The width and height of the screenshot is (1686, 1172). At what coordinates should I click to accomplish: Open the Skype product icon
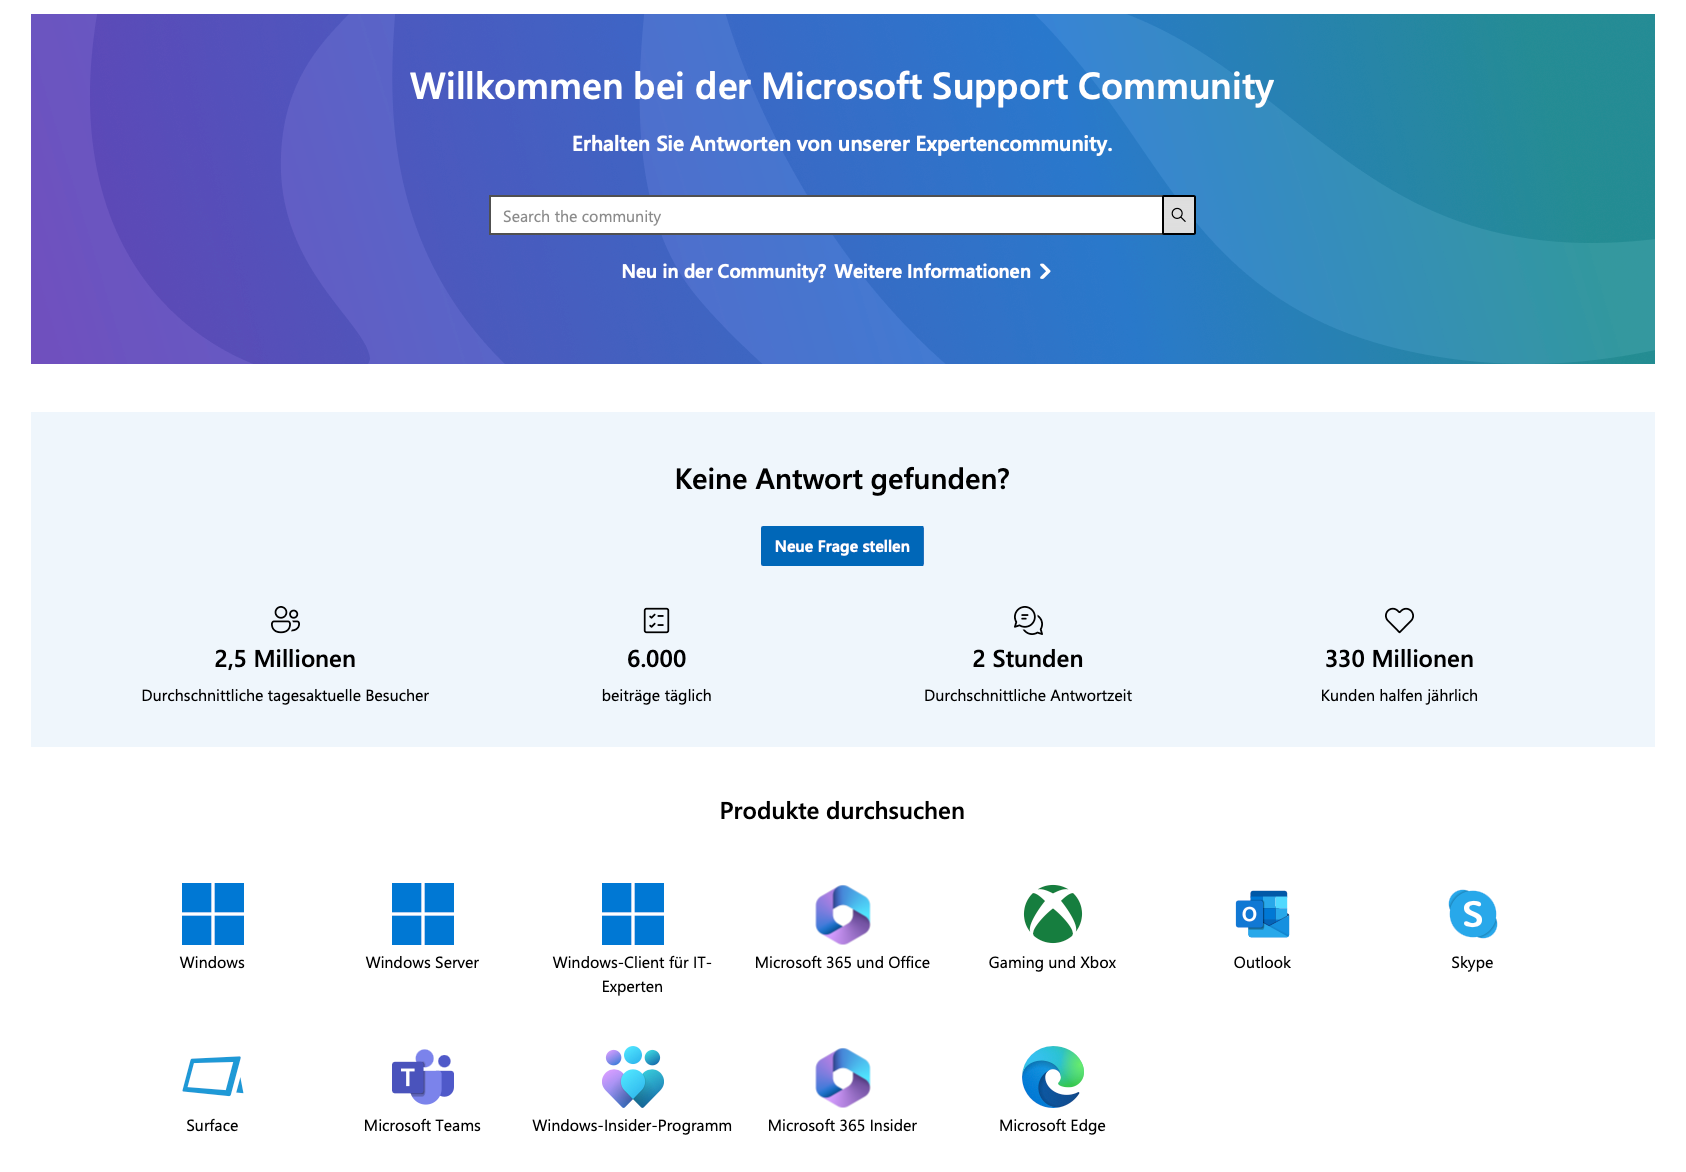coord(1472,913)
